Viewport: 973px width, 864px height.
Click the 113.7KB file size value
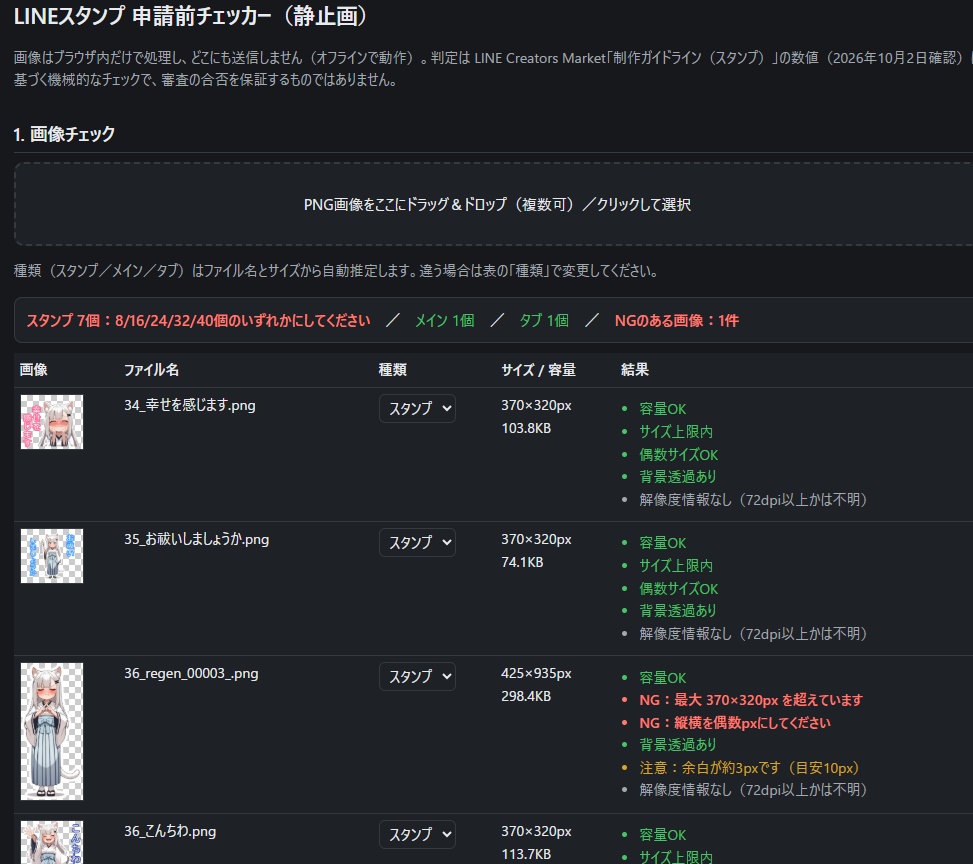526,854
